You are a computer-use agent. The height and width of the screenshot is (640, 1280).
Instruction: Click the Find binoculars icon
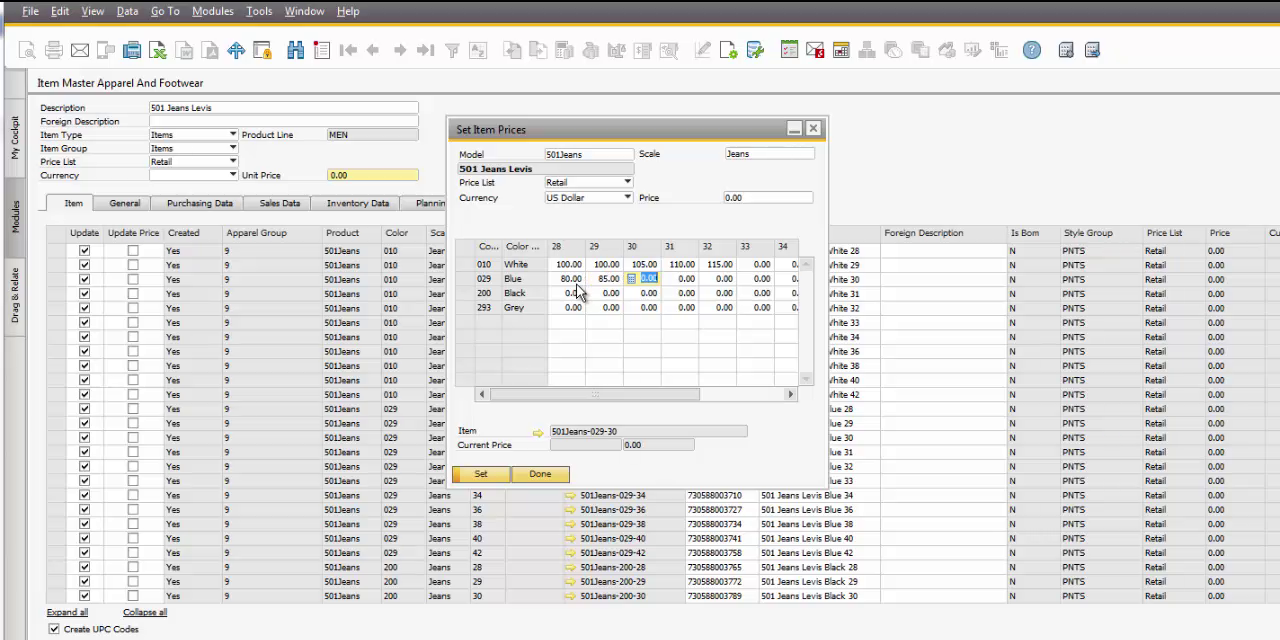point(295,50)
